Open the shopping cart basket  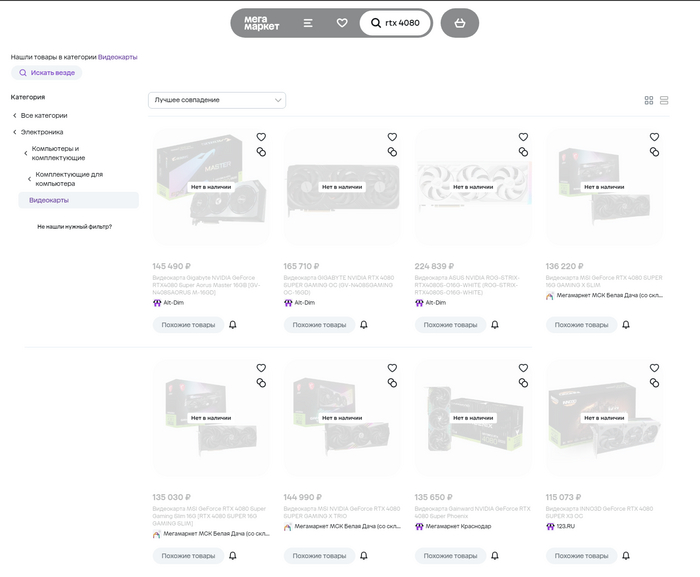459,23
